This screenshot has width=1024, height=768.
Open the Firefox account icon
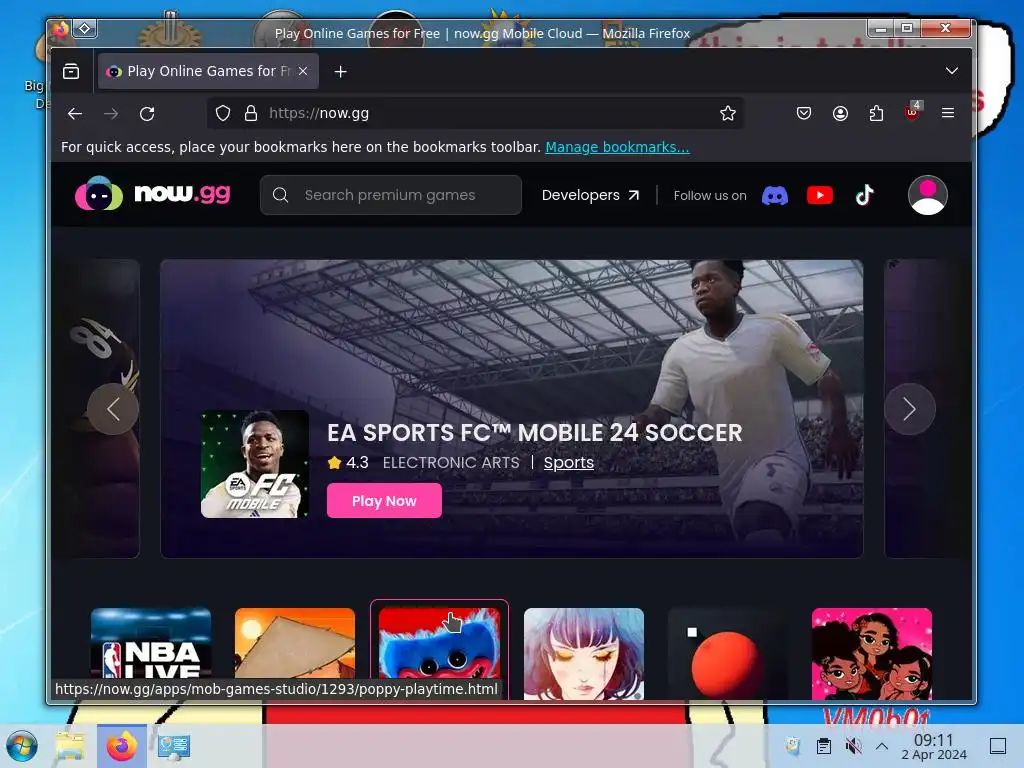840,114
